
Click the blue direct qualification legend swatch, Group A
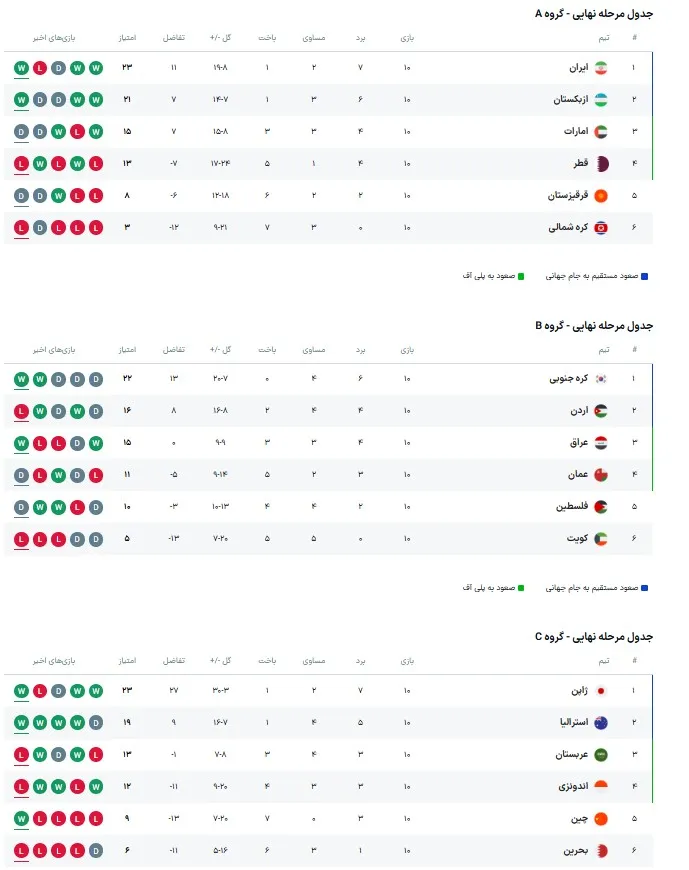[x=645, y=276]
